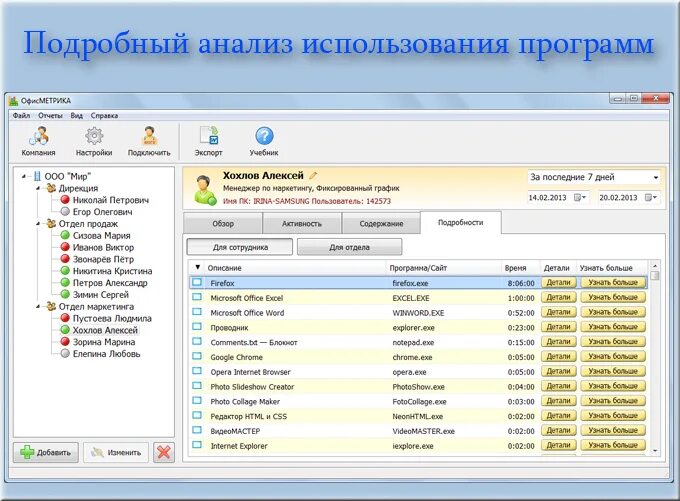The width and height of the screenshot is (680, 501).
Task: Open the Учебник help icon
Action: (264, 136)
